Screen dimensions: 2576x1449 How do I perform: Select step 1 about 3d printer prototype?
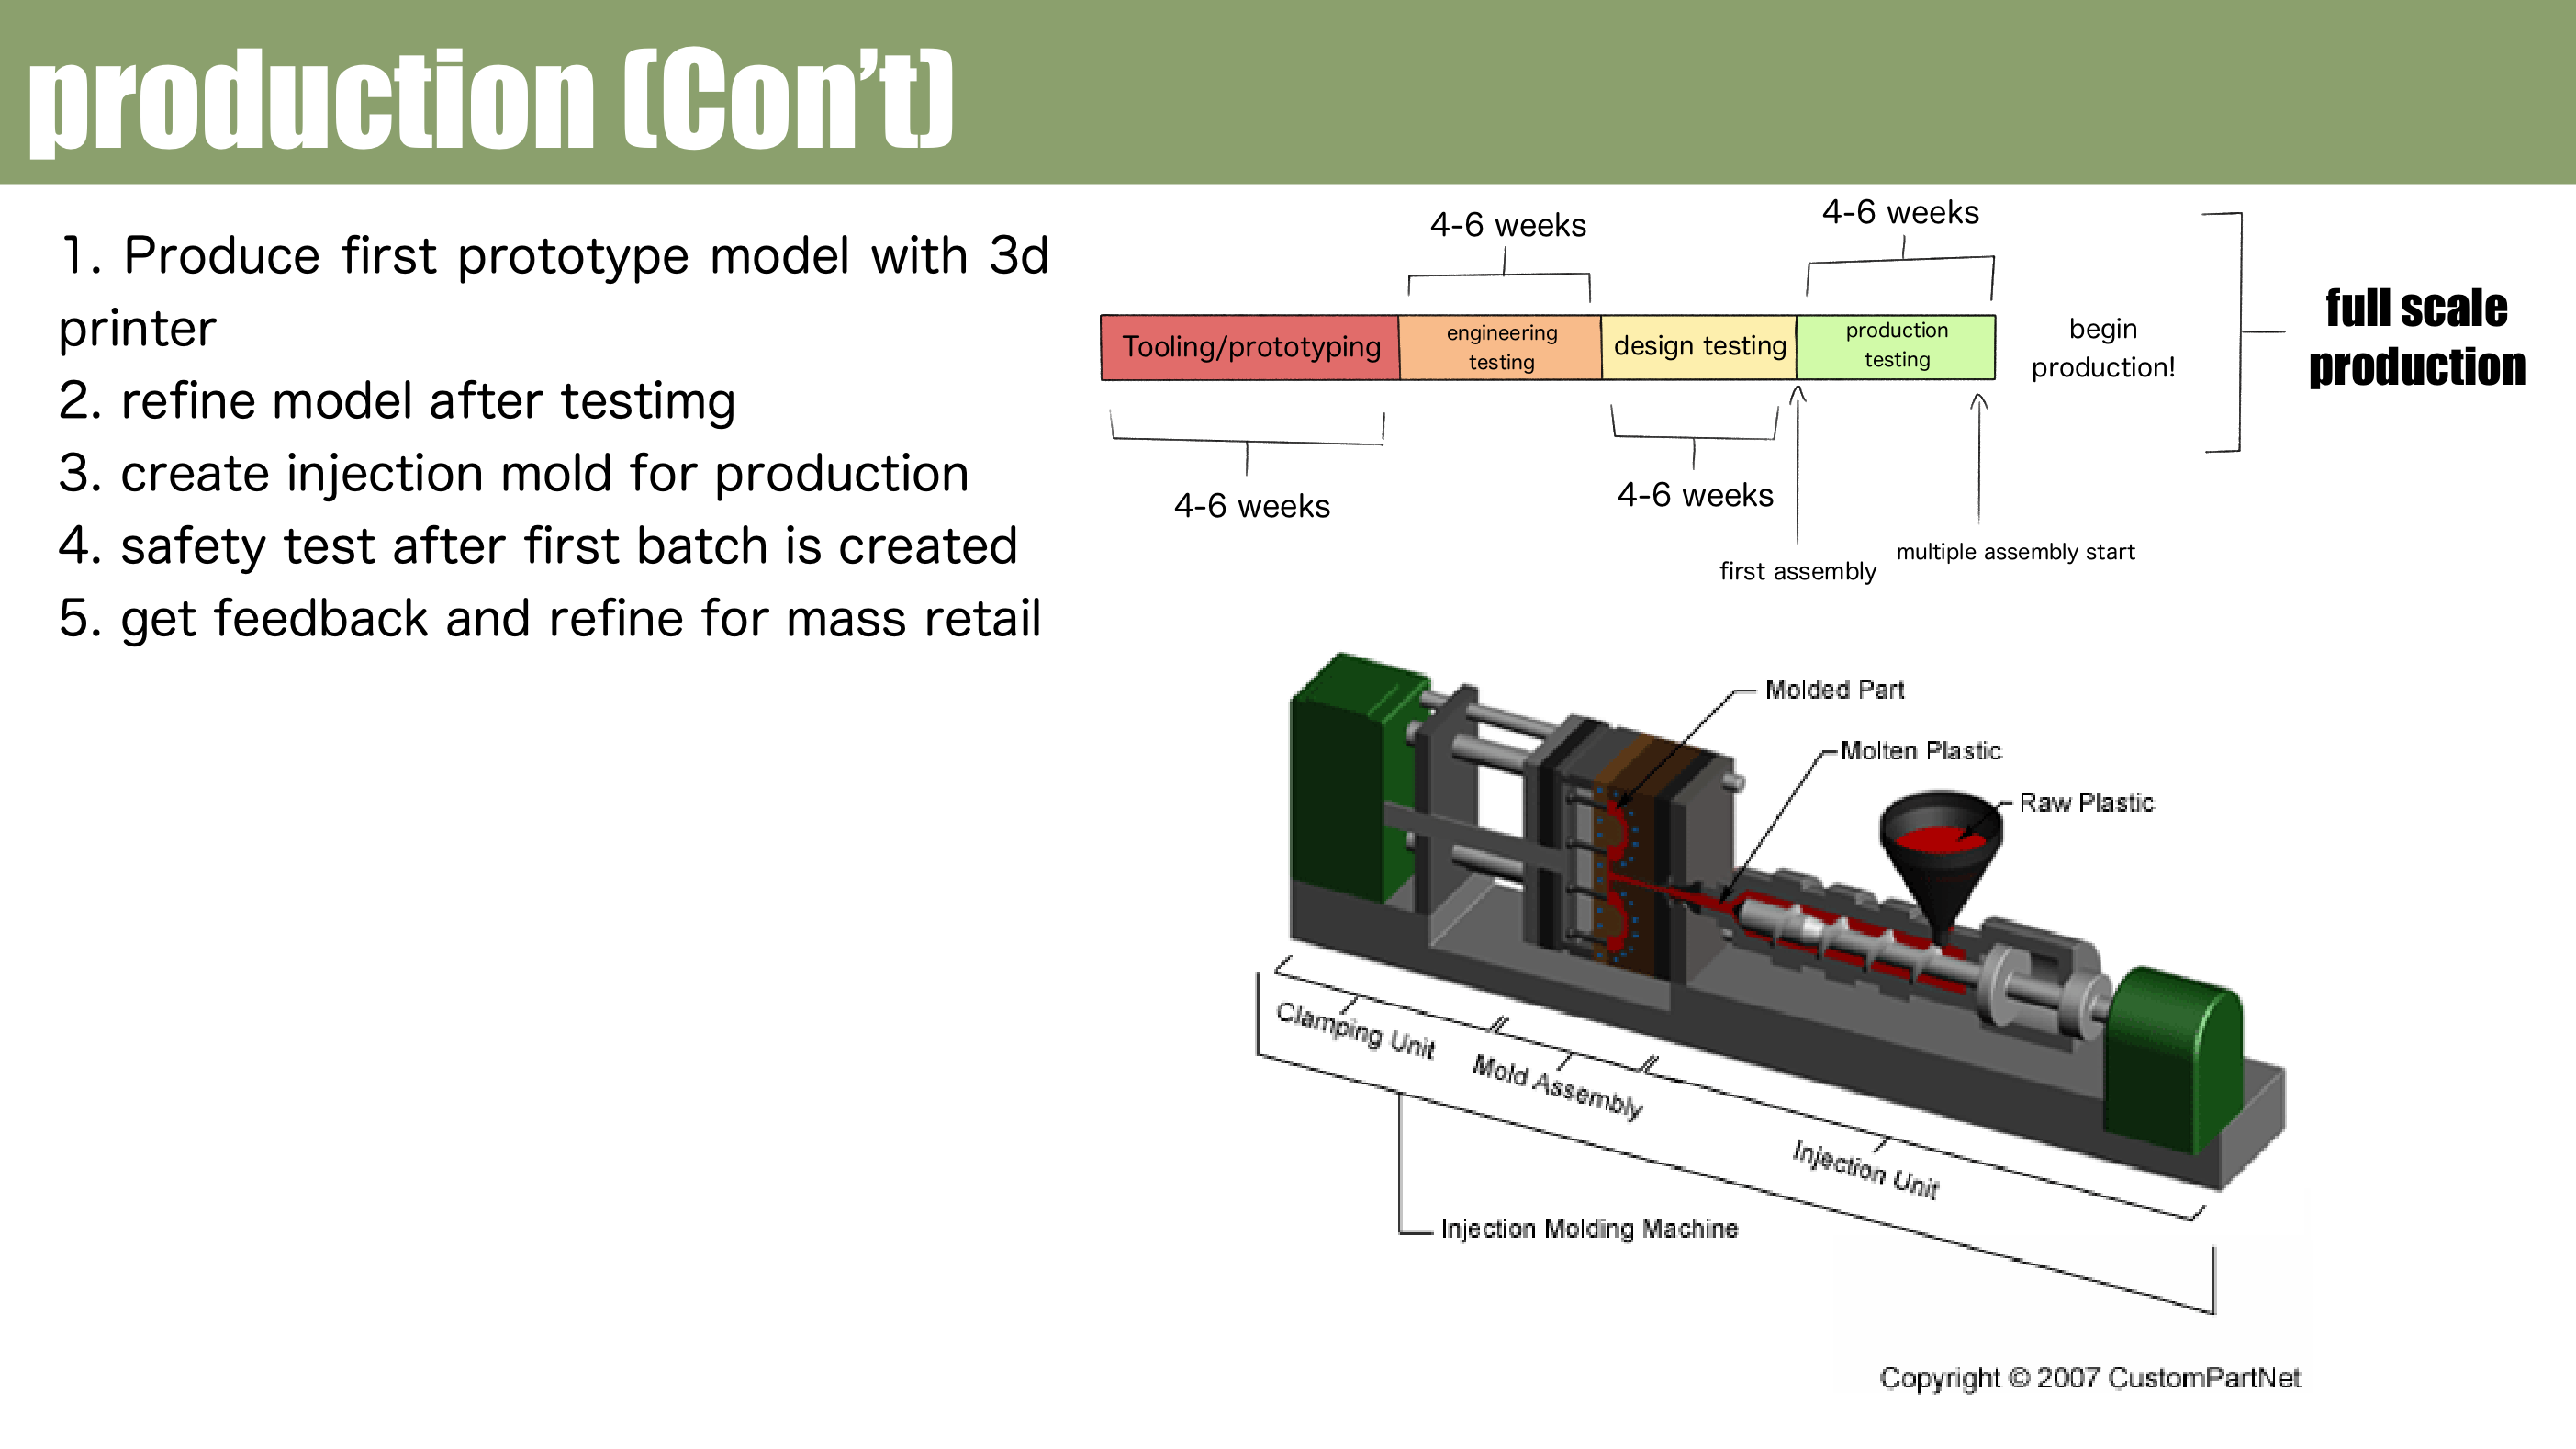click(552, 257)
